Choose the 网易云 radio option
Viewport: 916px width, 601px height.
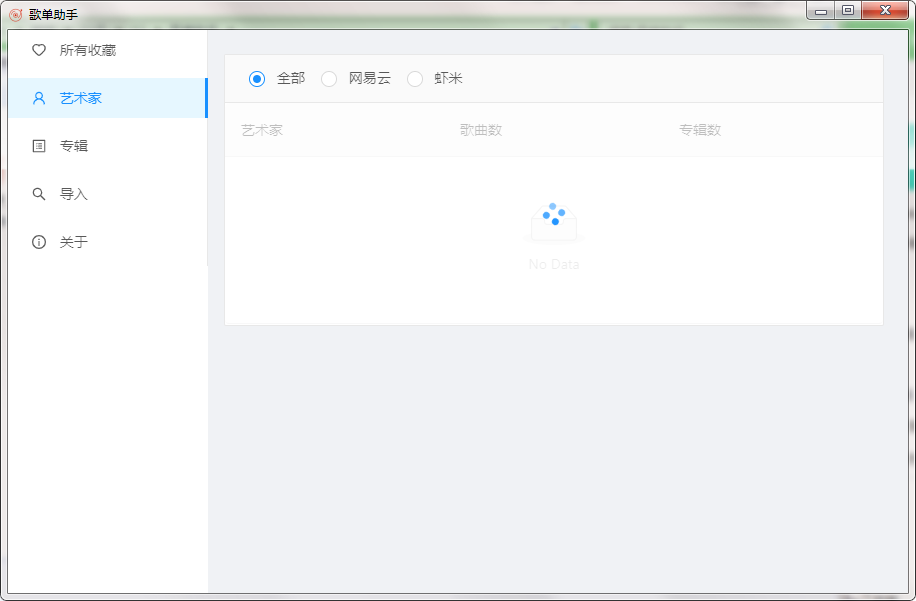[x=329, y=79]
